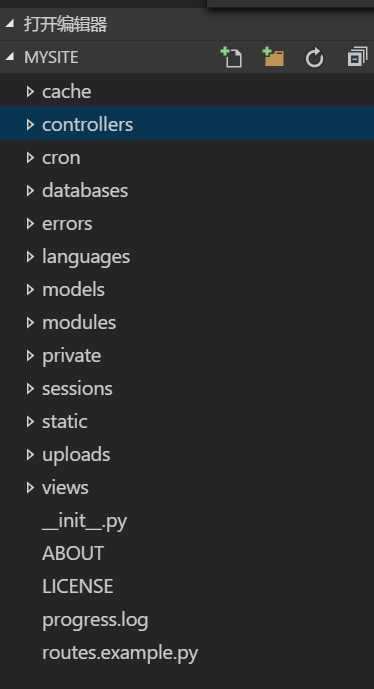Screen dimensions: 374x689
Task: Select the databases folder
Action: point(187,190)
